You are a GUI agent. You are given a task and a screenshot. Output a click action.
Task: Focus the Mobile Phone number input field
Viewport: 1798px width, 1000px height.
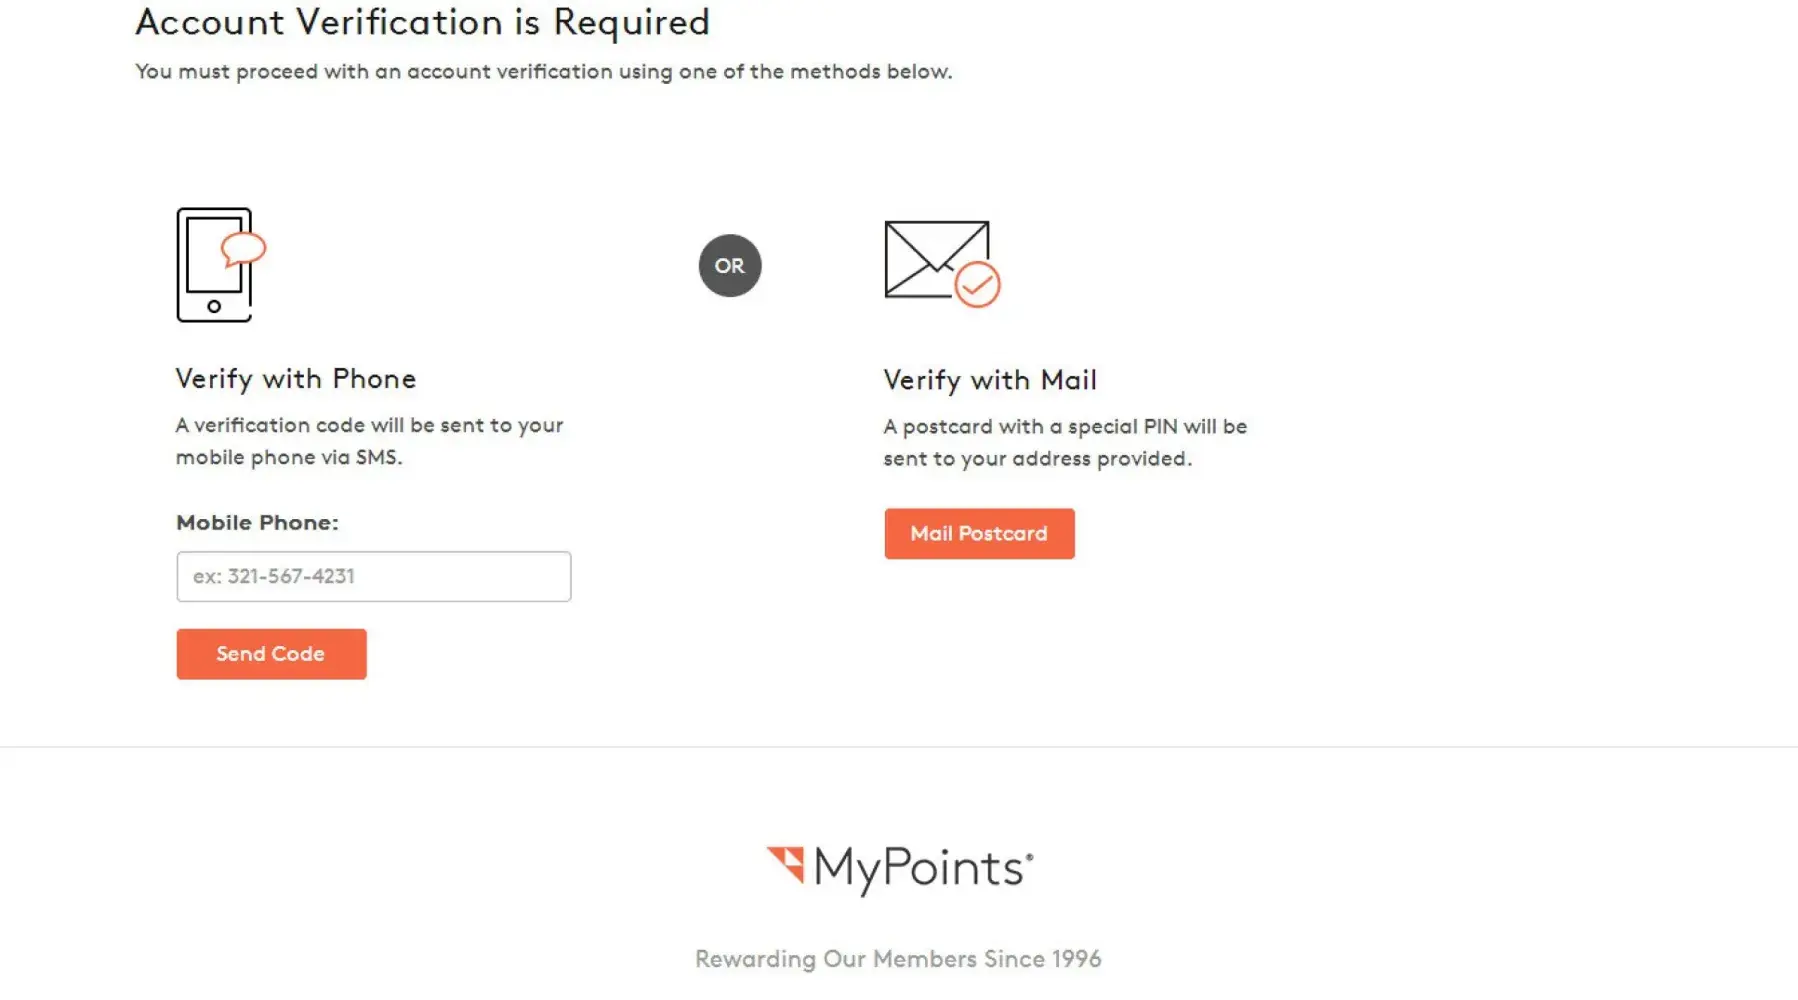(373, 577)
